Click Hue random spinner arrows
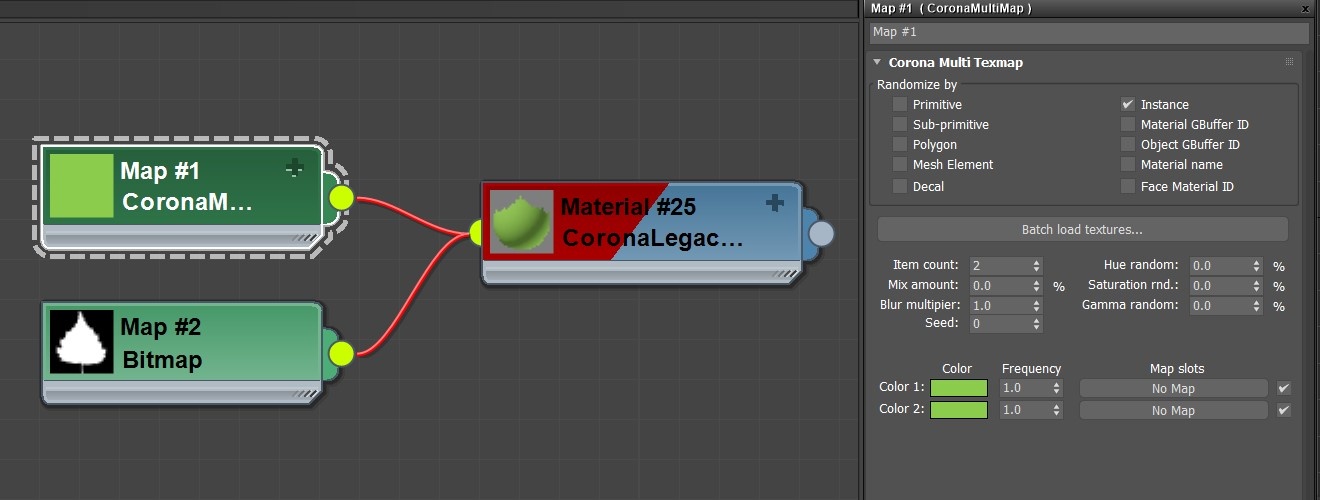Screen dimensions: 1320x500 (x=1256, y=266)
